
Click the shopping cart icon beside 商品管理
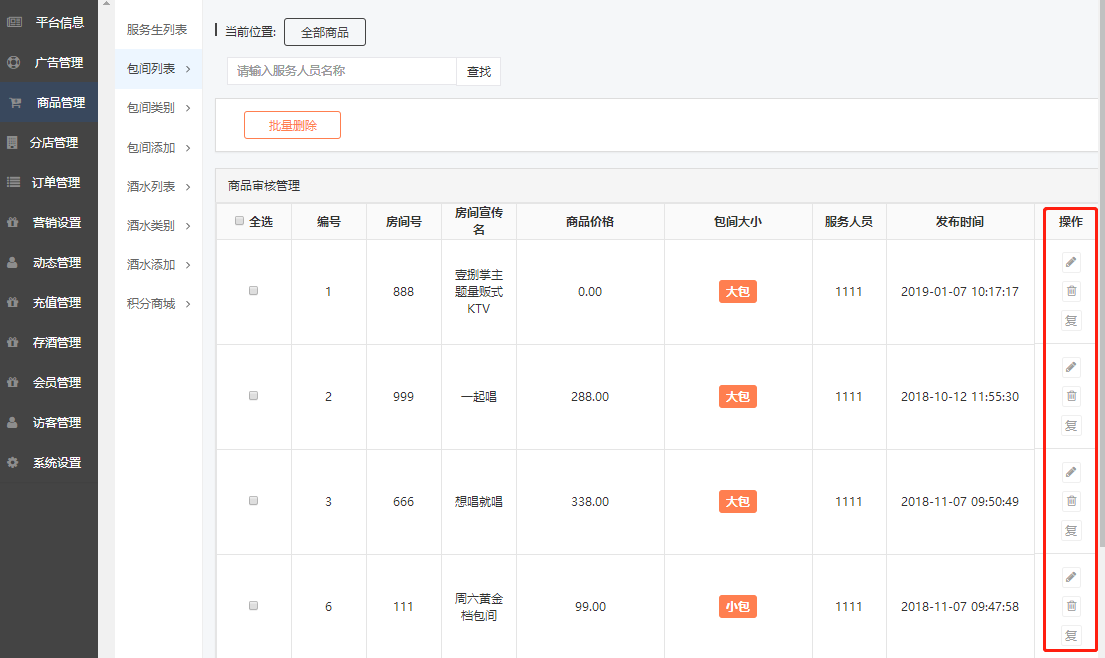16,102
